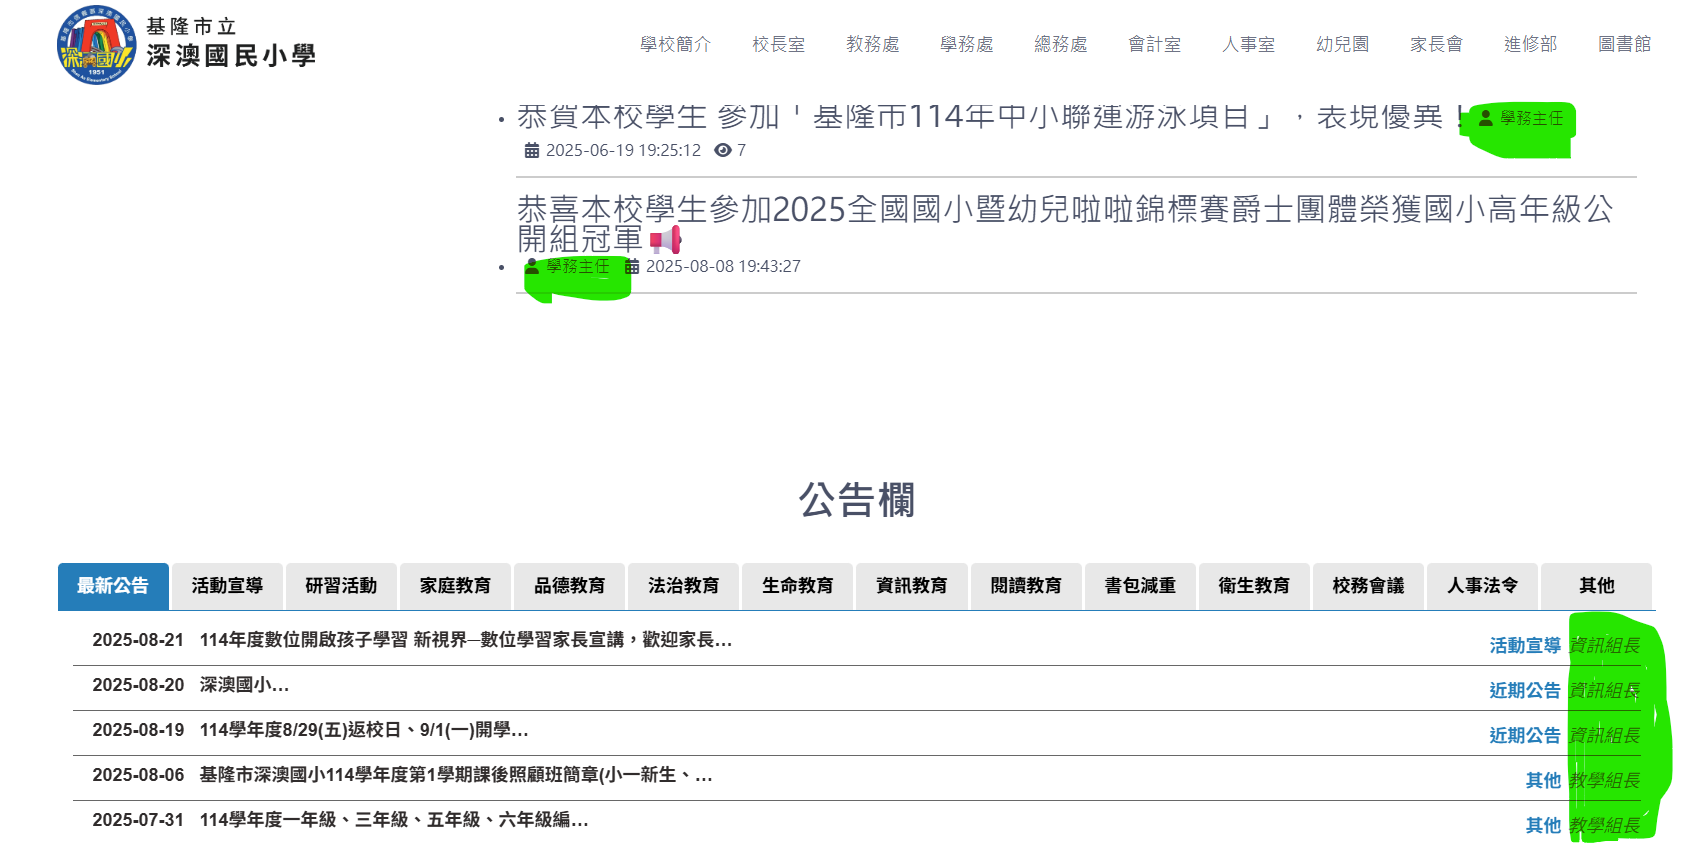Click date 2025-08-19 in announcements

pos(138,730)
